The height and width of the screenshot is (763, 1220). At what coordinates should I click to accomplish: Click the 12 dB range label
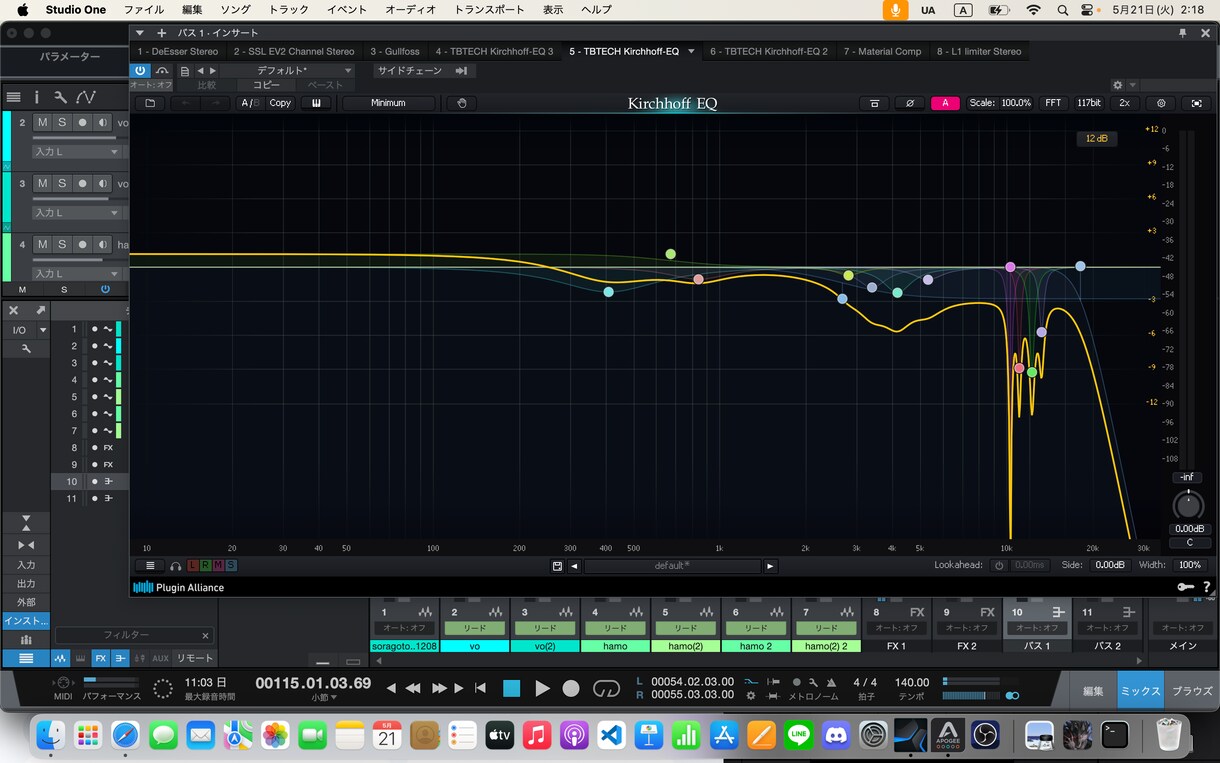pyautogui.click(x=1097, y=138)
